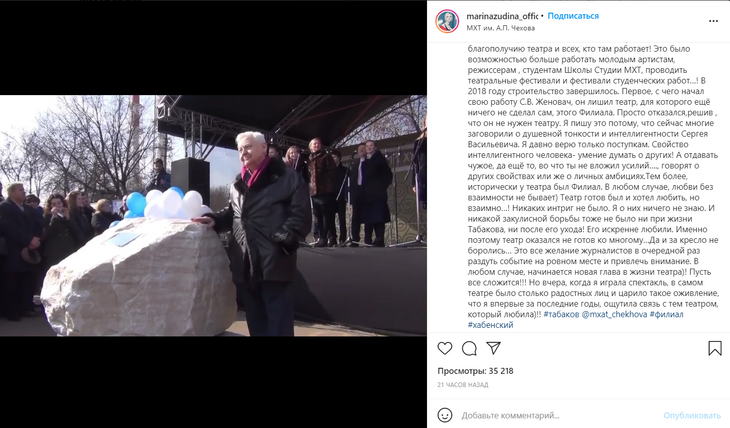The height and width of the screenshot is (428, 730).
Task: Open emoji picker smiley icon
Action: tap(445, 415)
